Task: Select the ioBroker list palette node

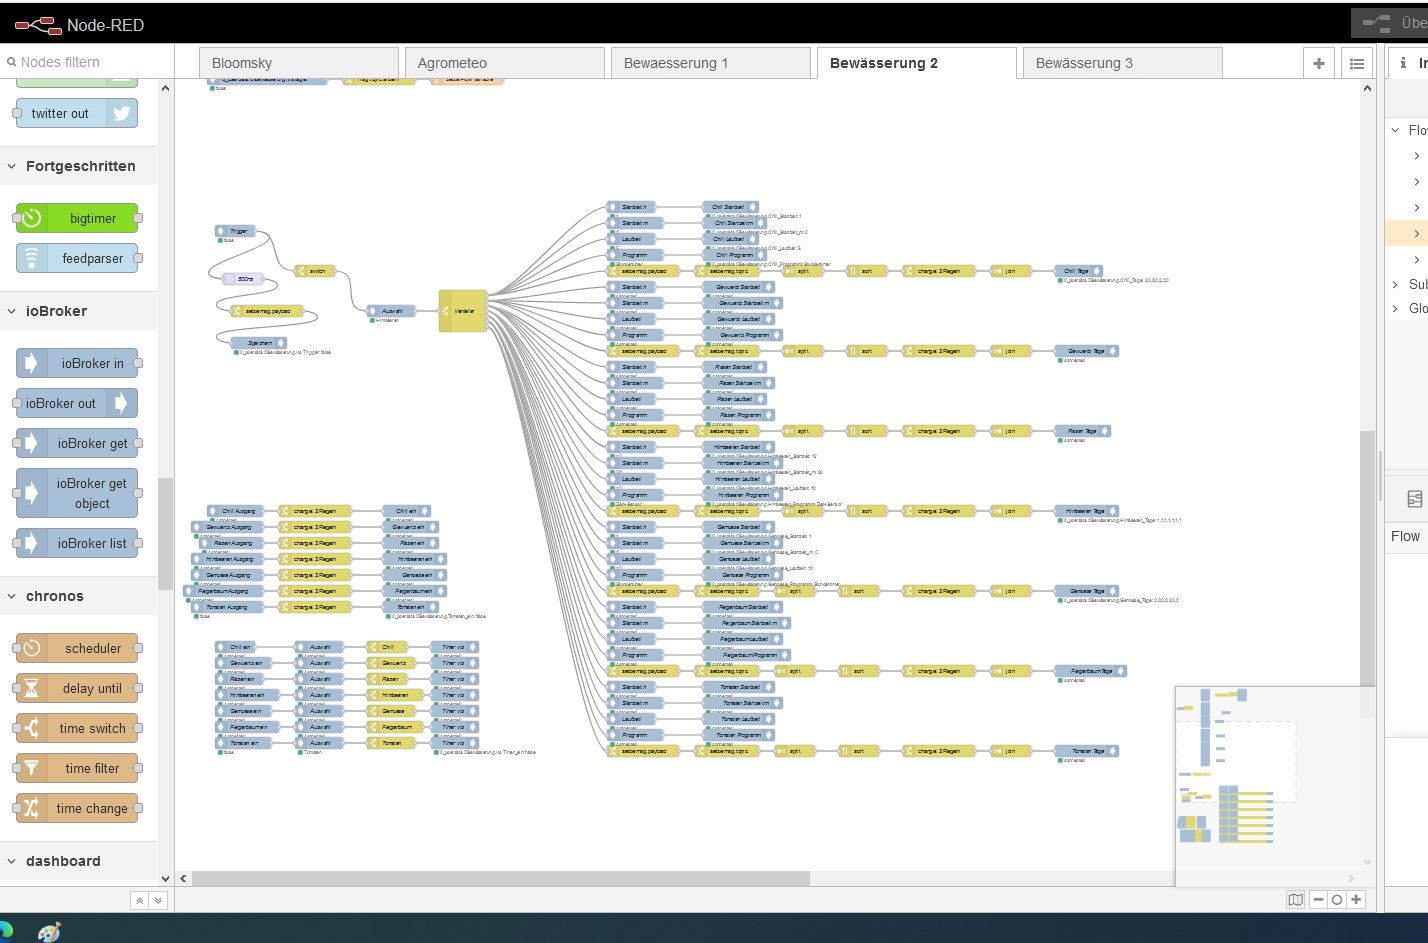Action: (x=77, y=543)
